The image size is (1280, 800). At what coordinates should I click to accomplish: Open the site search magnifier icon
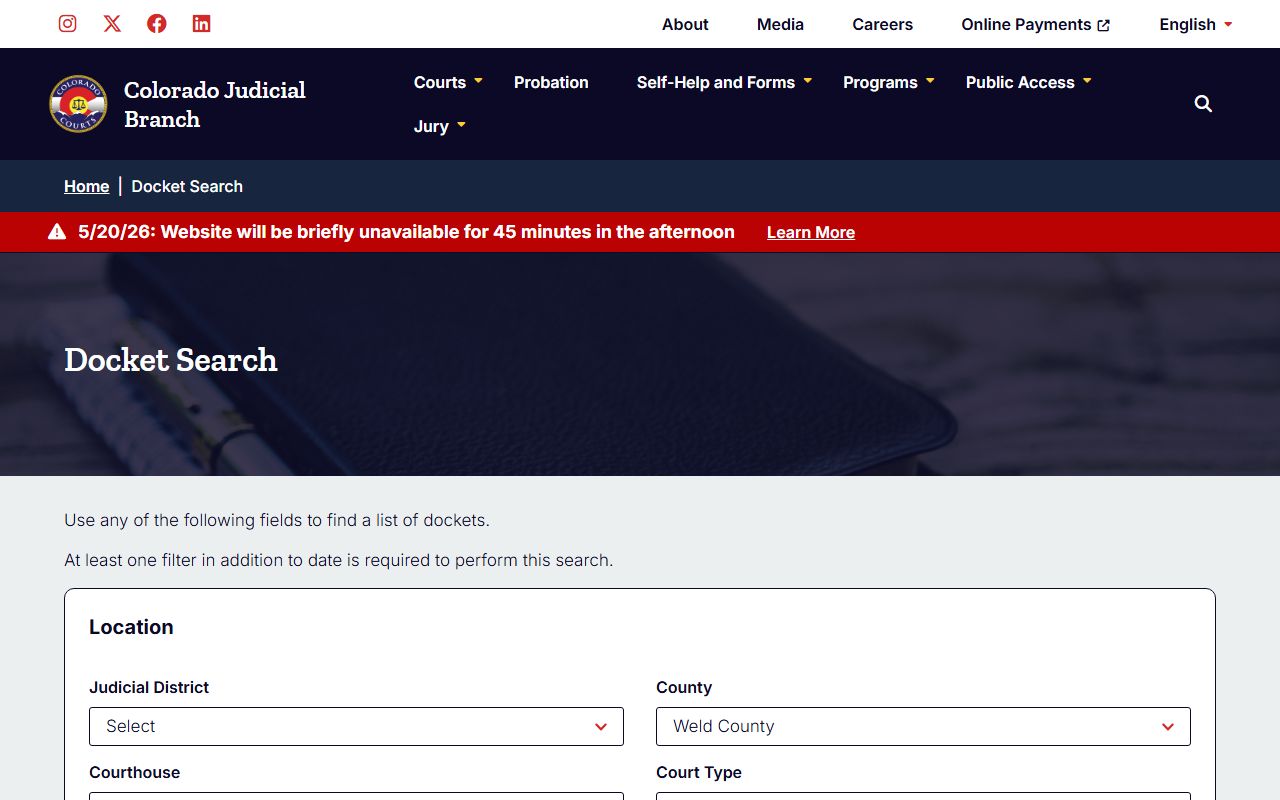(1203, 104)
